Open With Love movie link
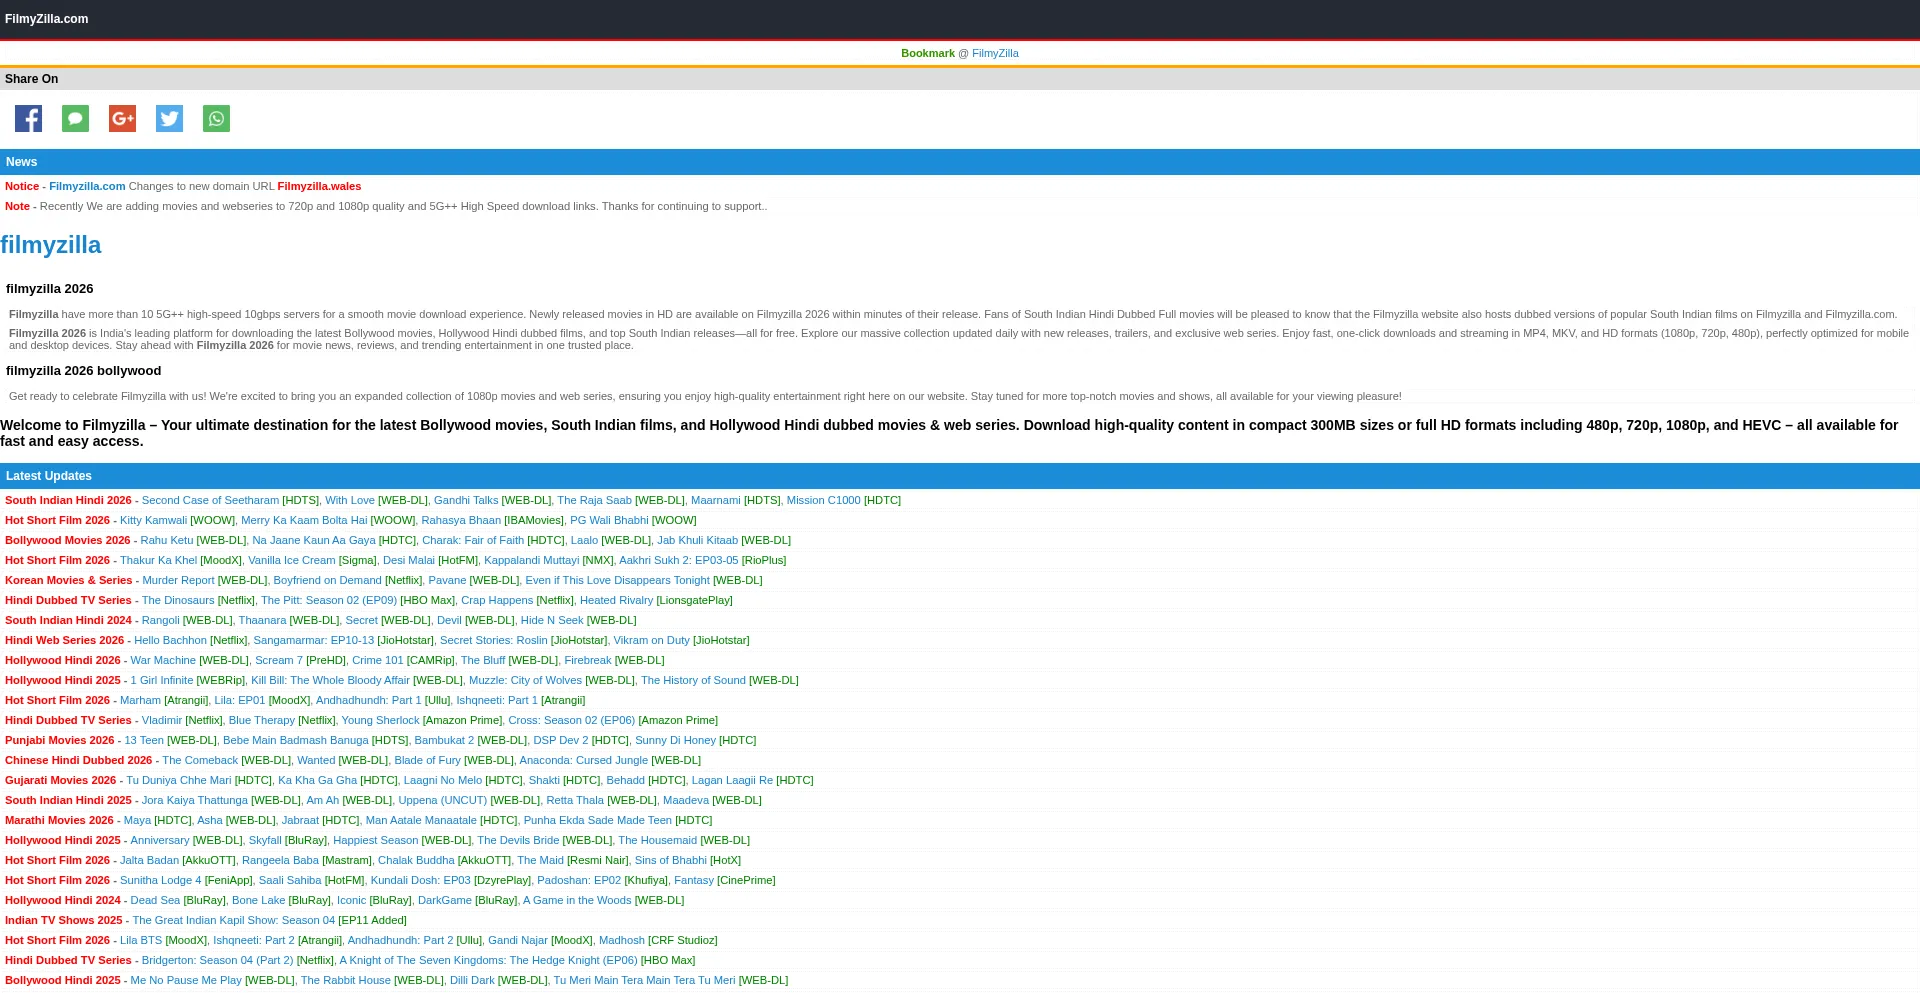The height and width of the screenshot is (993, 1920). (x=350, y=500)
